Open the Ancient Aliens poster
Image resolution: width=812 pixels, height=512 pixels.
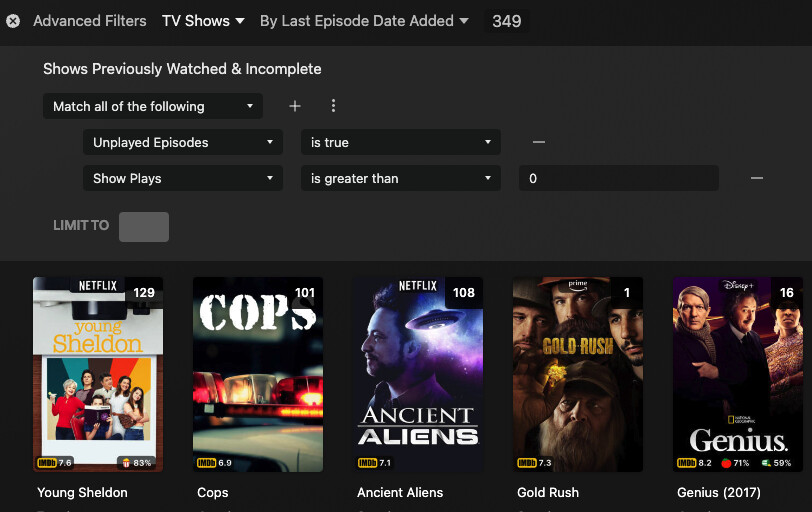[x=418, y=374]
